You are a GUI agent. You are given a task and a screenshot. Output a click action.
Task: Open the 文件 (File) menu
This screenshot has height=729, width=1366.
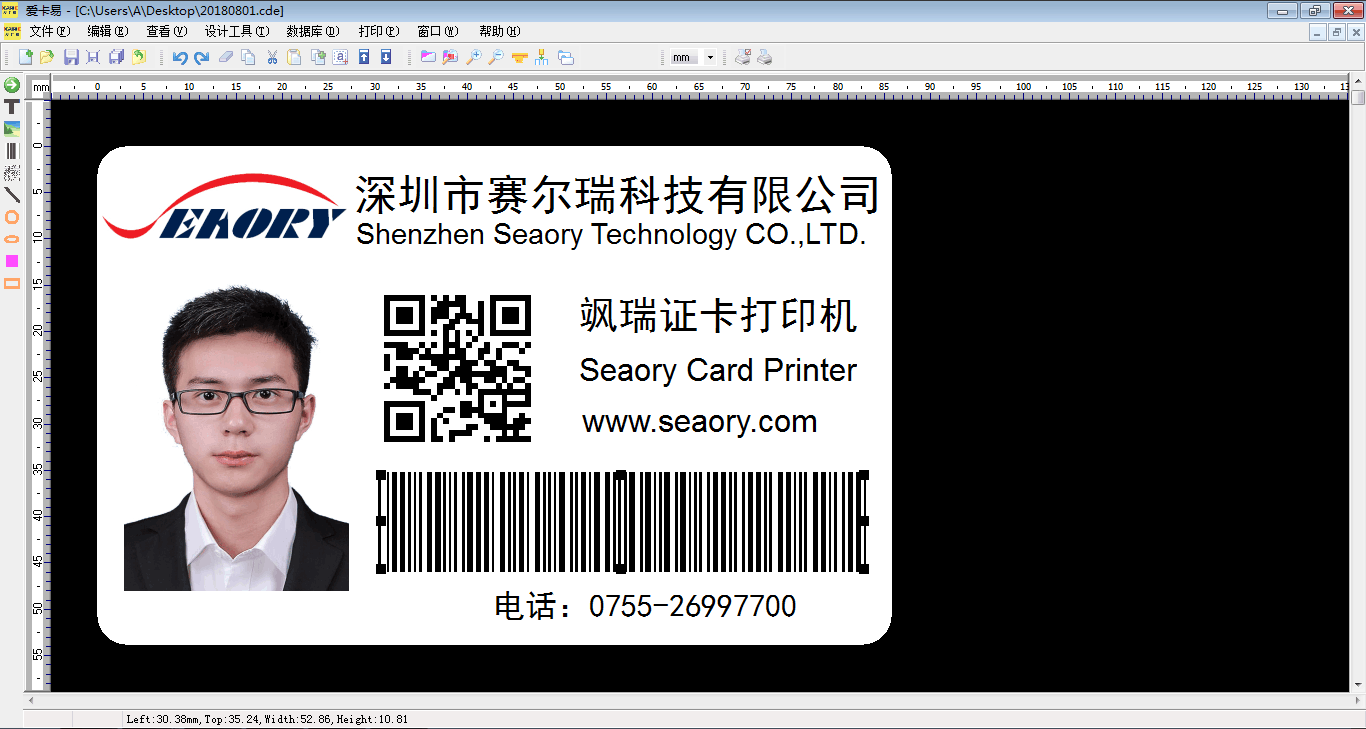coord(49,32)
